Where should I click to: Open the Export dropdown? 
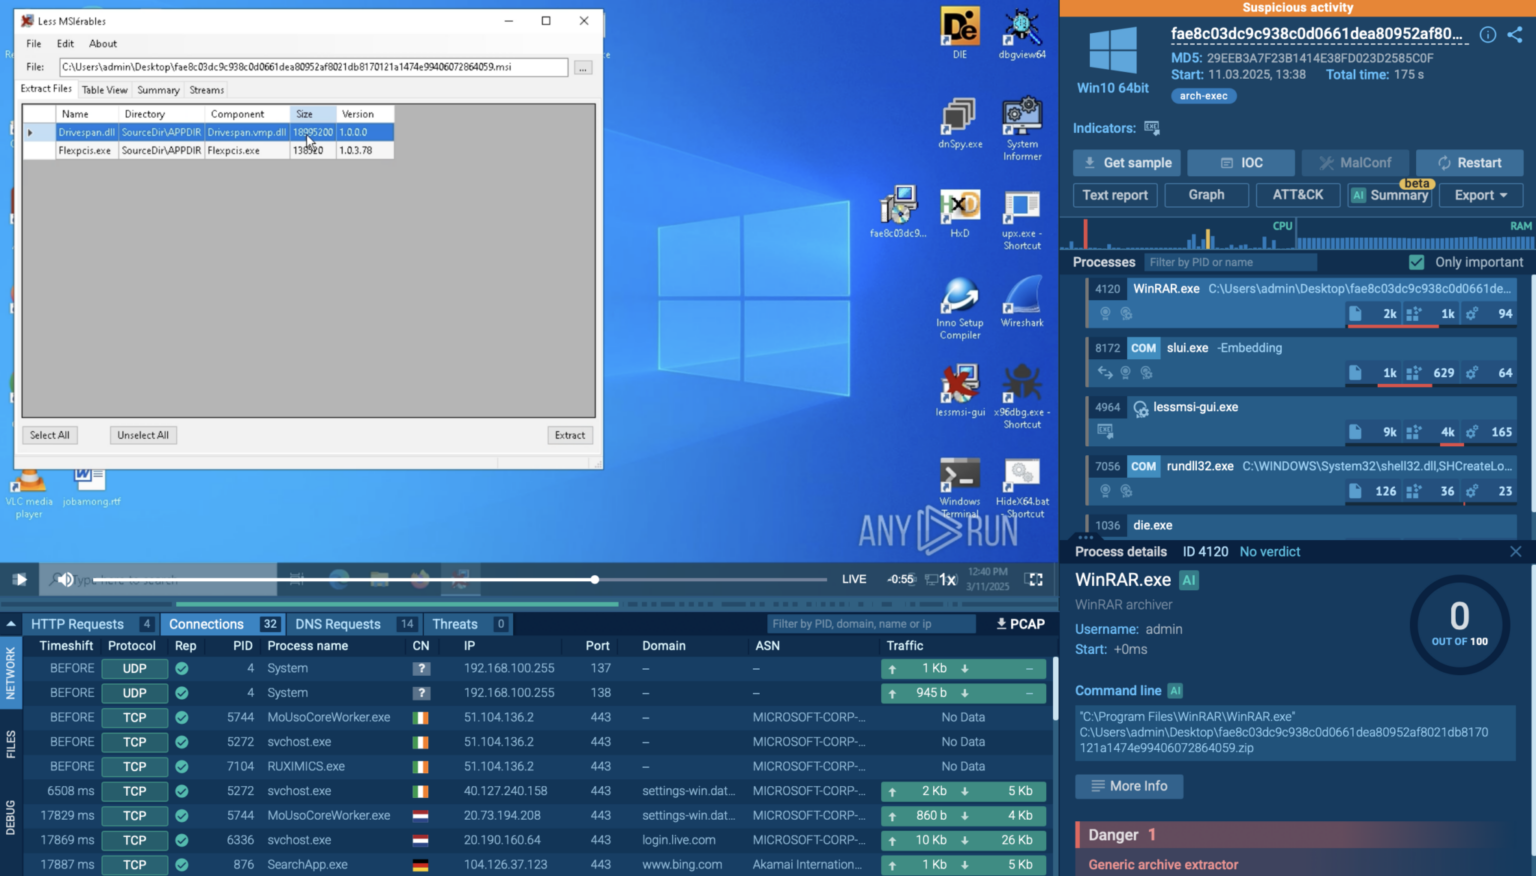pos(1480,194)
